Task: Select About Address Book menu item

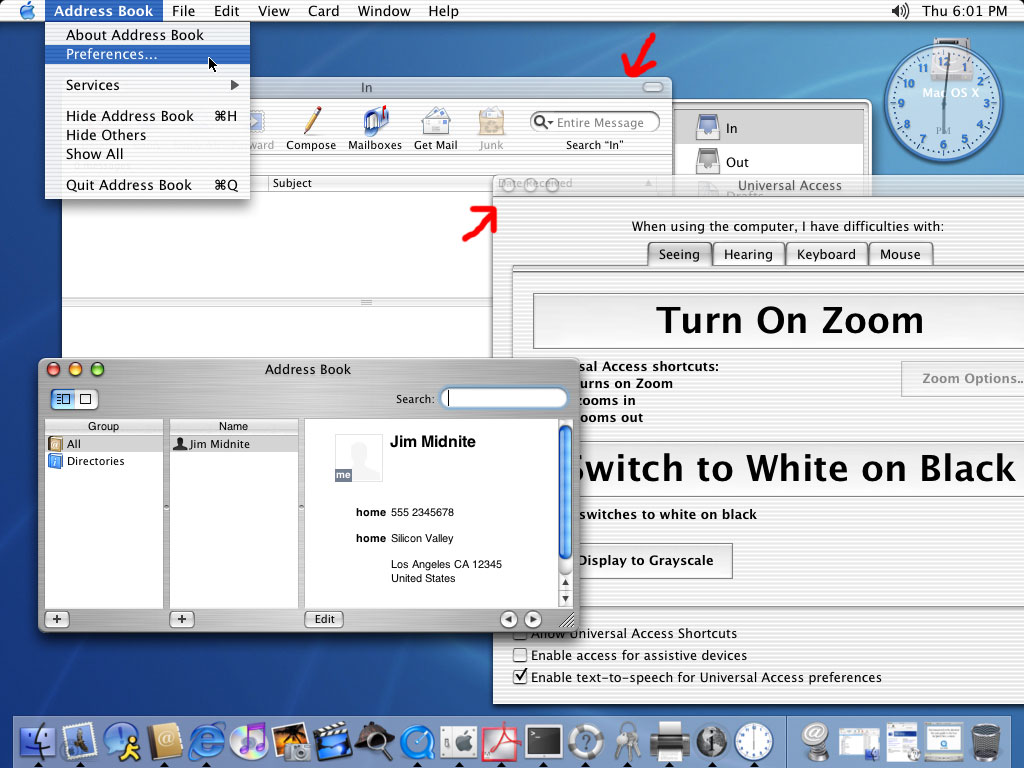Action: click(x=148, y=35)
